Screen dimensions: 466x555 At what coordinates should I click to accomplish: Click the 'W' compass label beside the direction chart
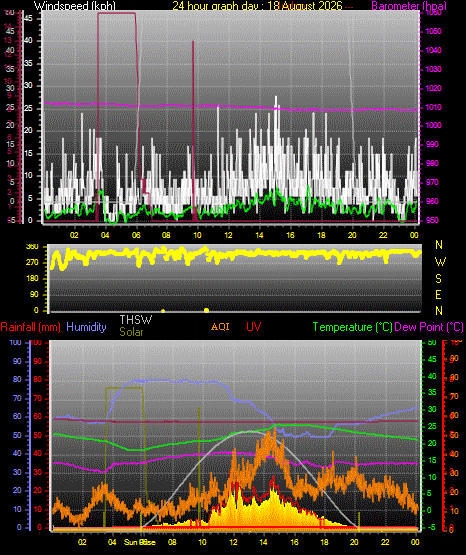[440, 262]
